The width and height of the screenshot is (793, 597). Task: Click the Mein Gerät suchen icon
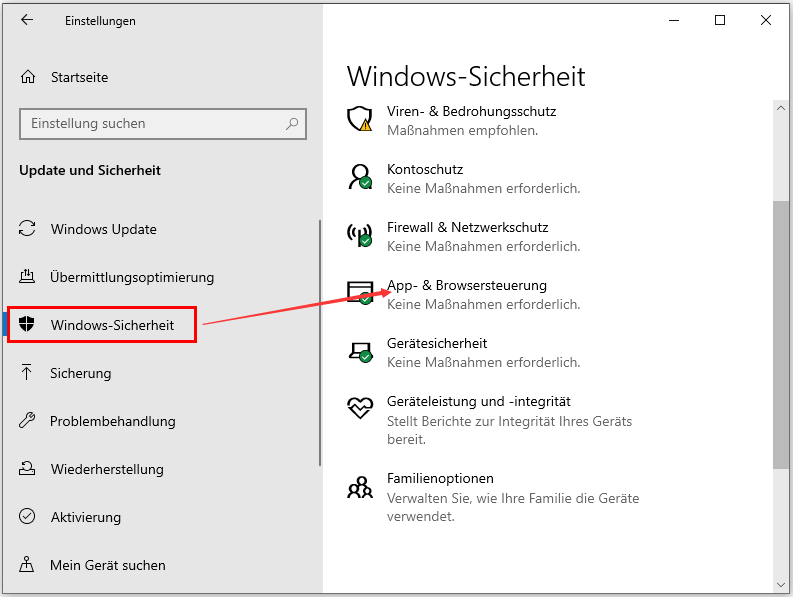26,564
